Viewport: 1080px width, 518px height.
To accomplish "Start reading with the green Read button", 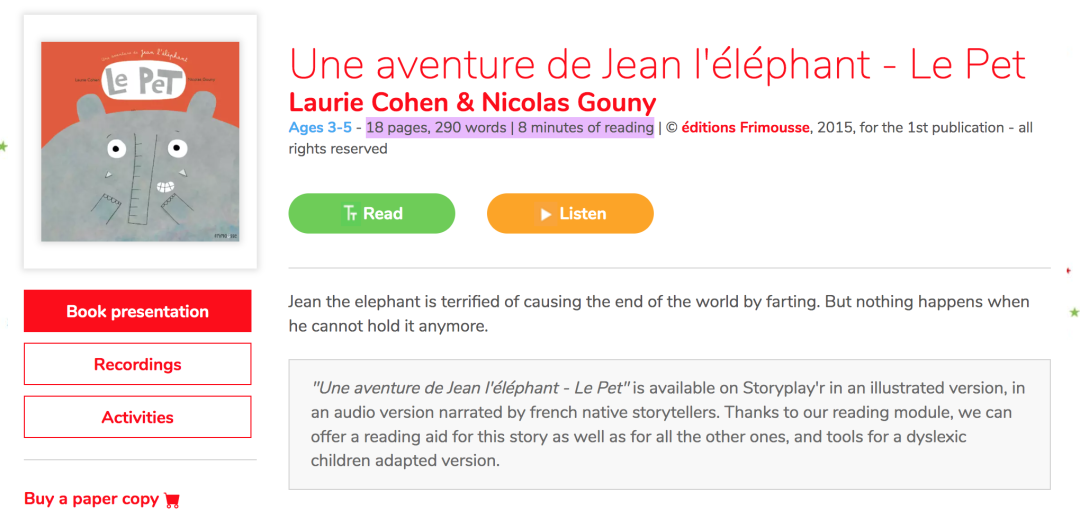I will pyautogui.click(x=372, y=214).
